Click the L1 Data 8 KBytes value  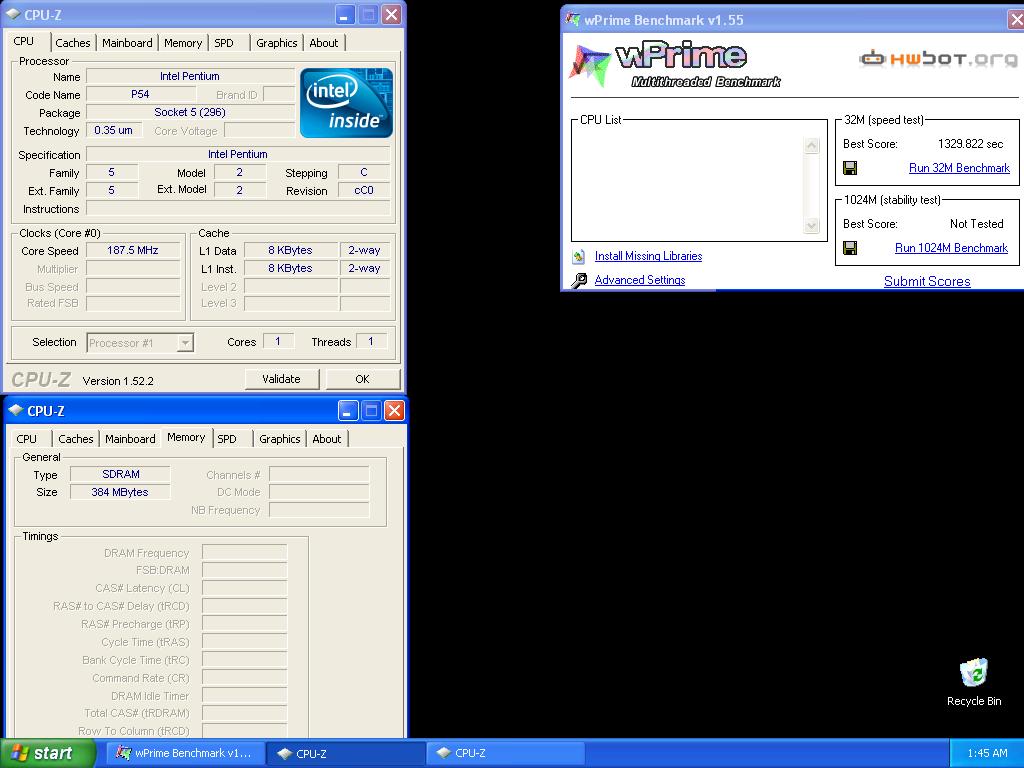[291, 250]
